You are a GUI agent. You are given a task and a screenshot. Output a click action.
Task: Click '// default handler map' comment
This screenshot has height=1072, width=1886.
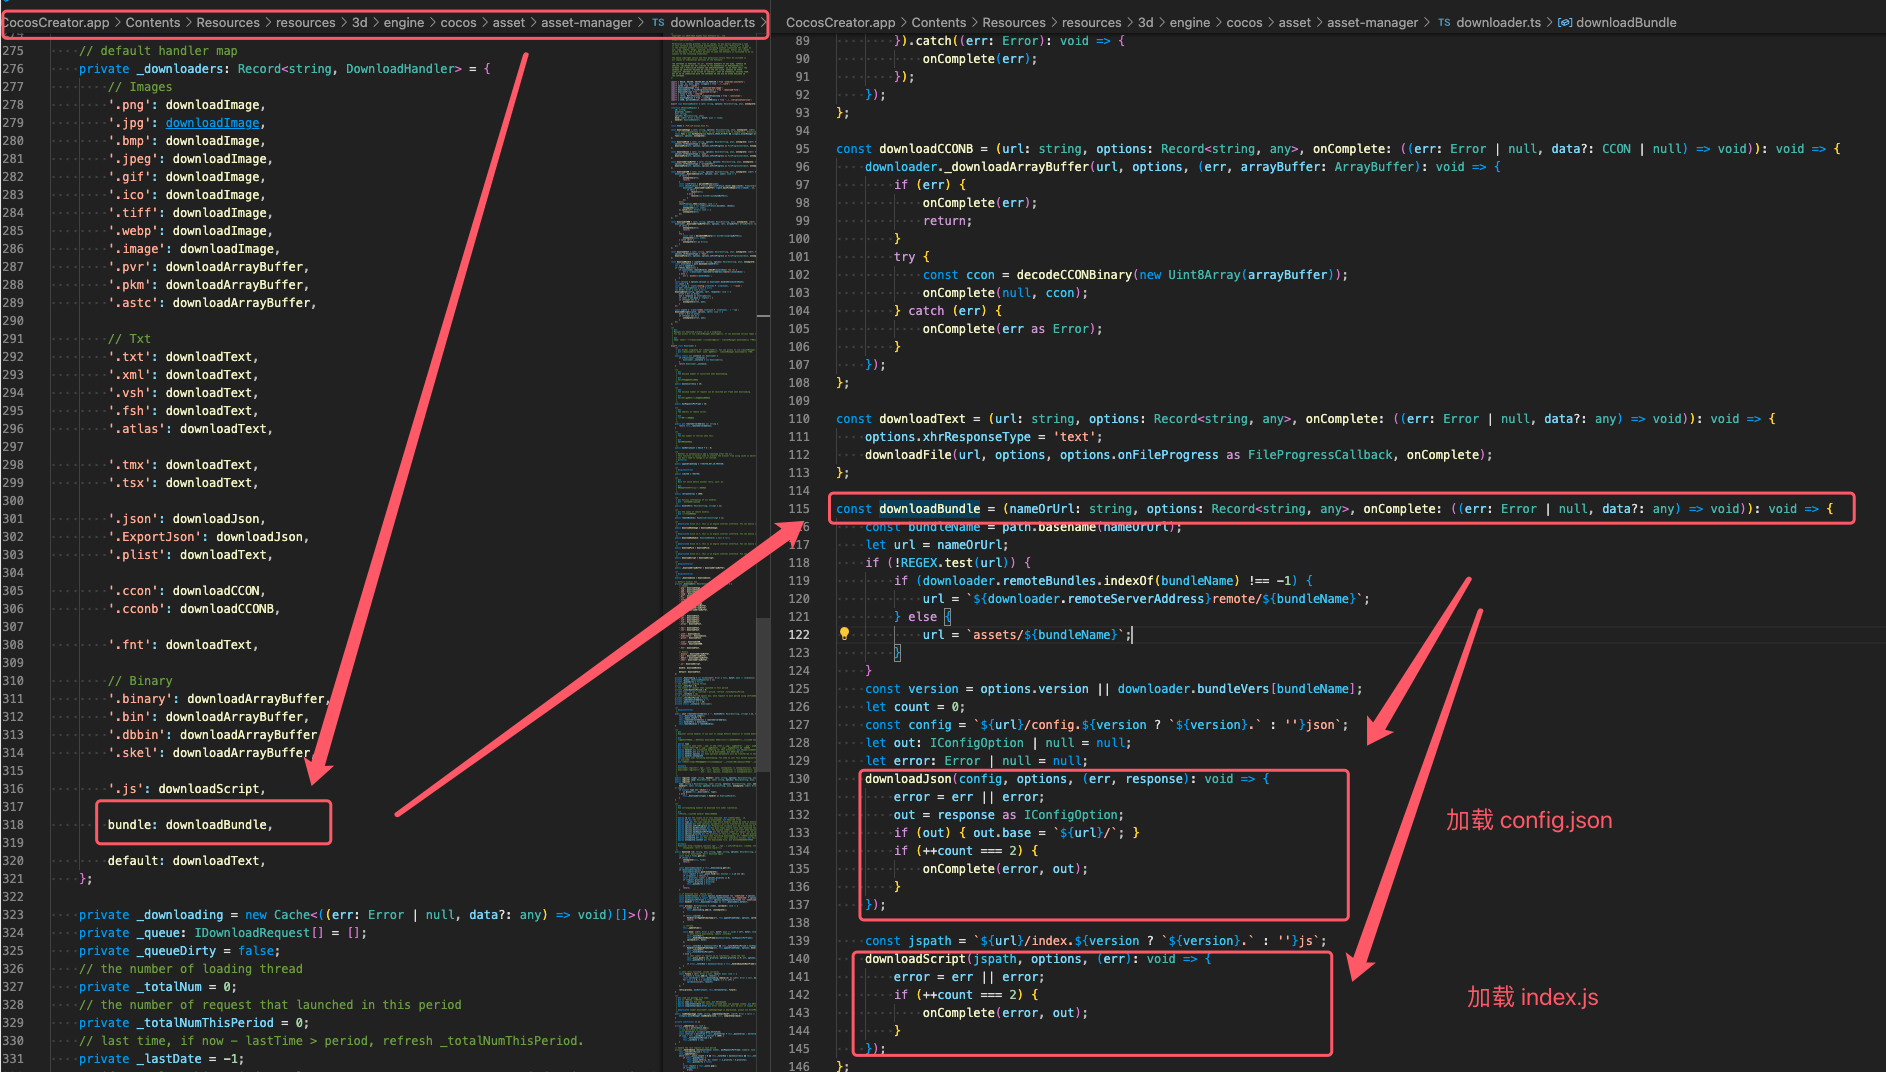(x=158, y=51)
